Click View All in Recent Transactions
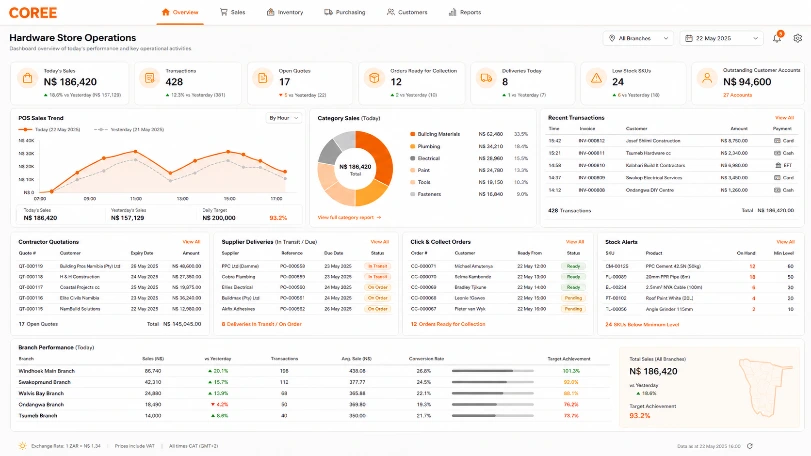Screen dimensions: 811x456 (784, 118)
